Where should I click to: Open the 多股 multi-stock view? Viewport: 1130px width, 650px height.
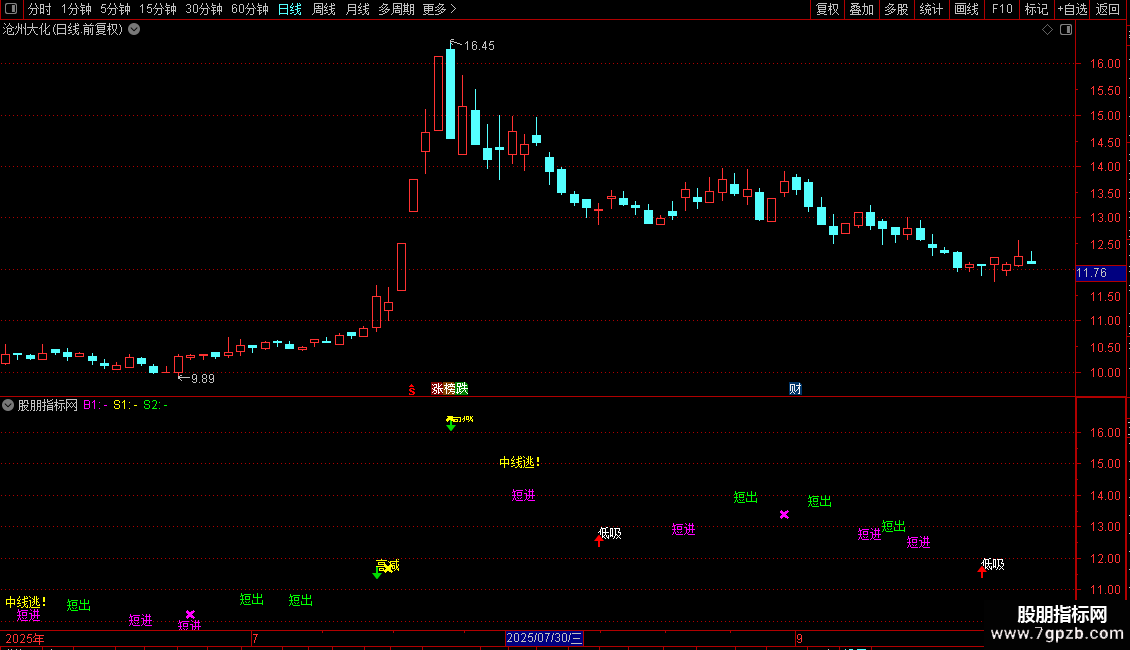click(x=896, y=9)
